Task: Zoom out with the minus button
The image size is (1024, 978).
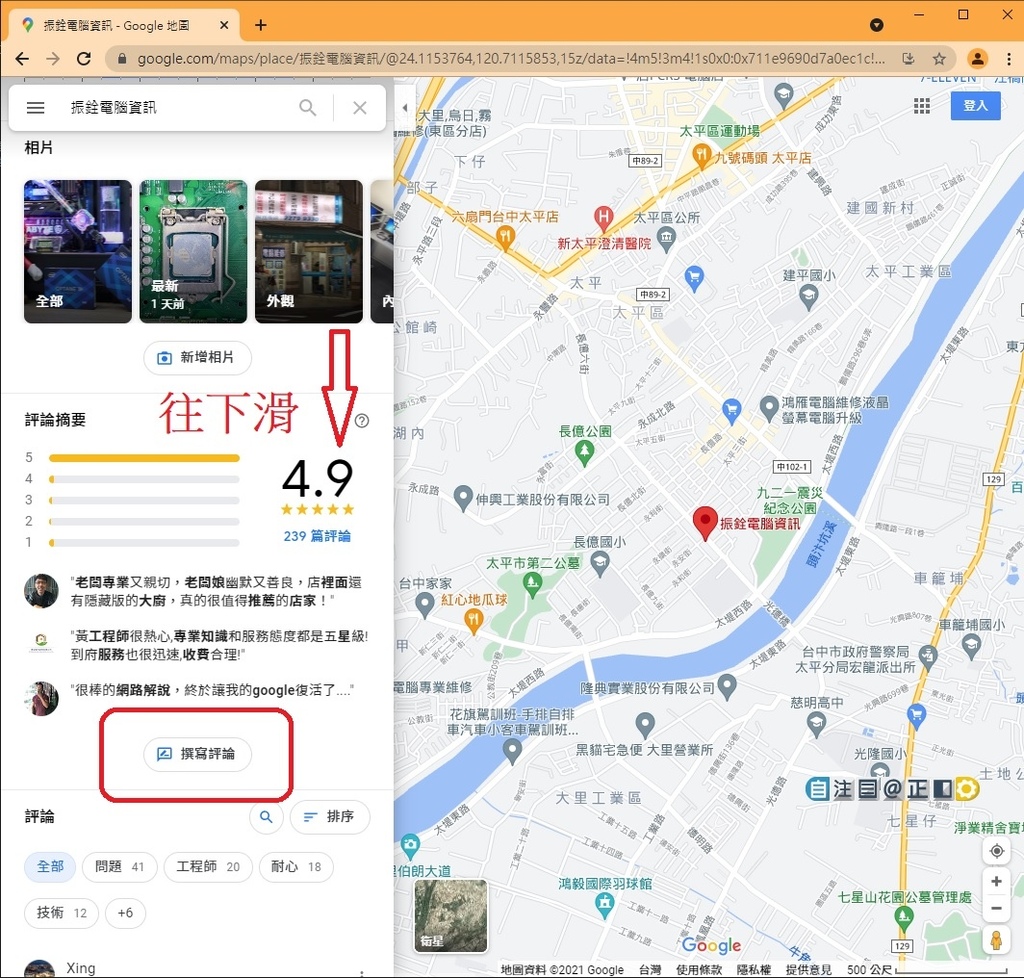Action: (x=997, y=908)
